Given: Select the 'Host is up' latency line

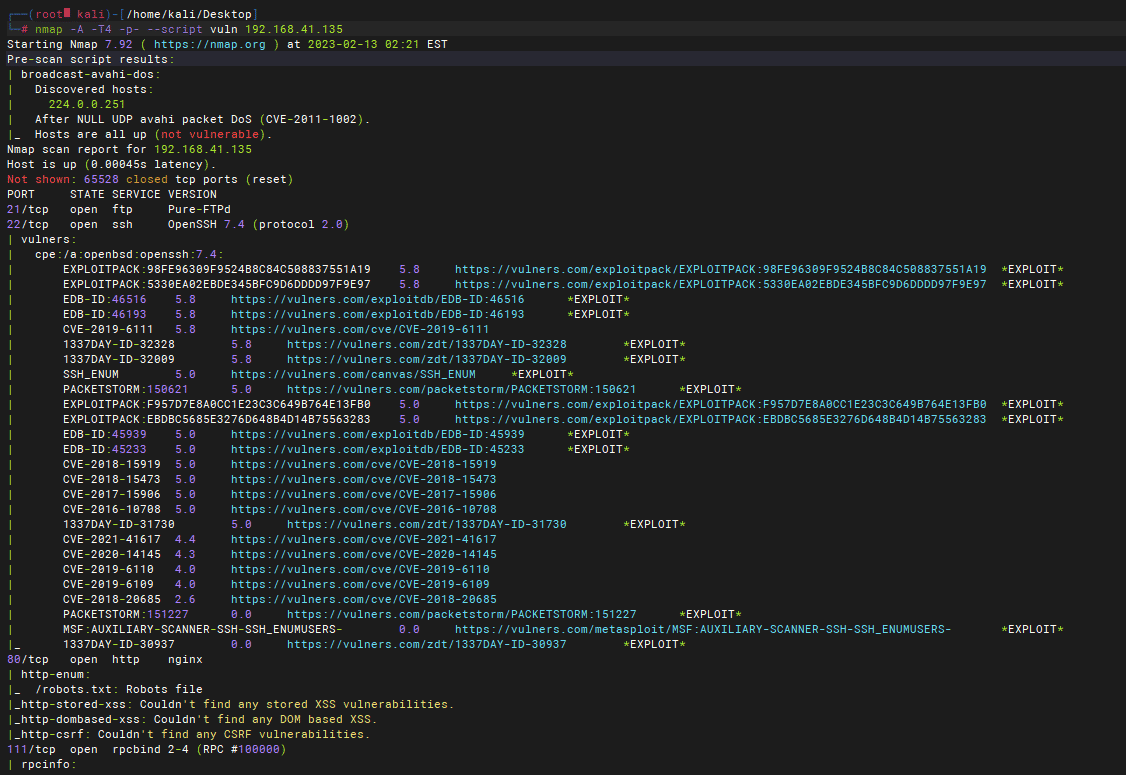Looking at the screenshot, I should coord(111,165).
